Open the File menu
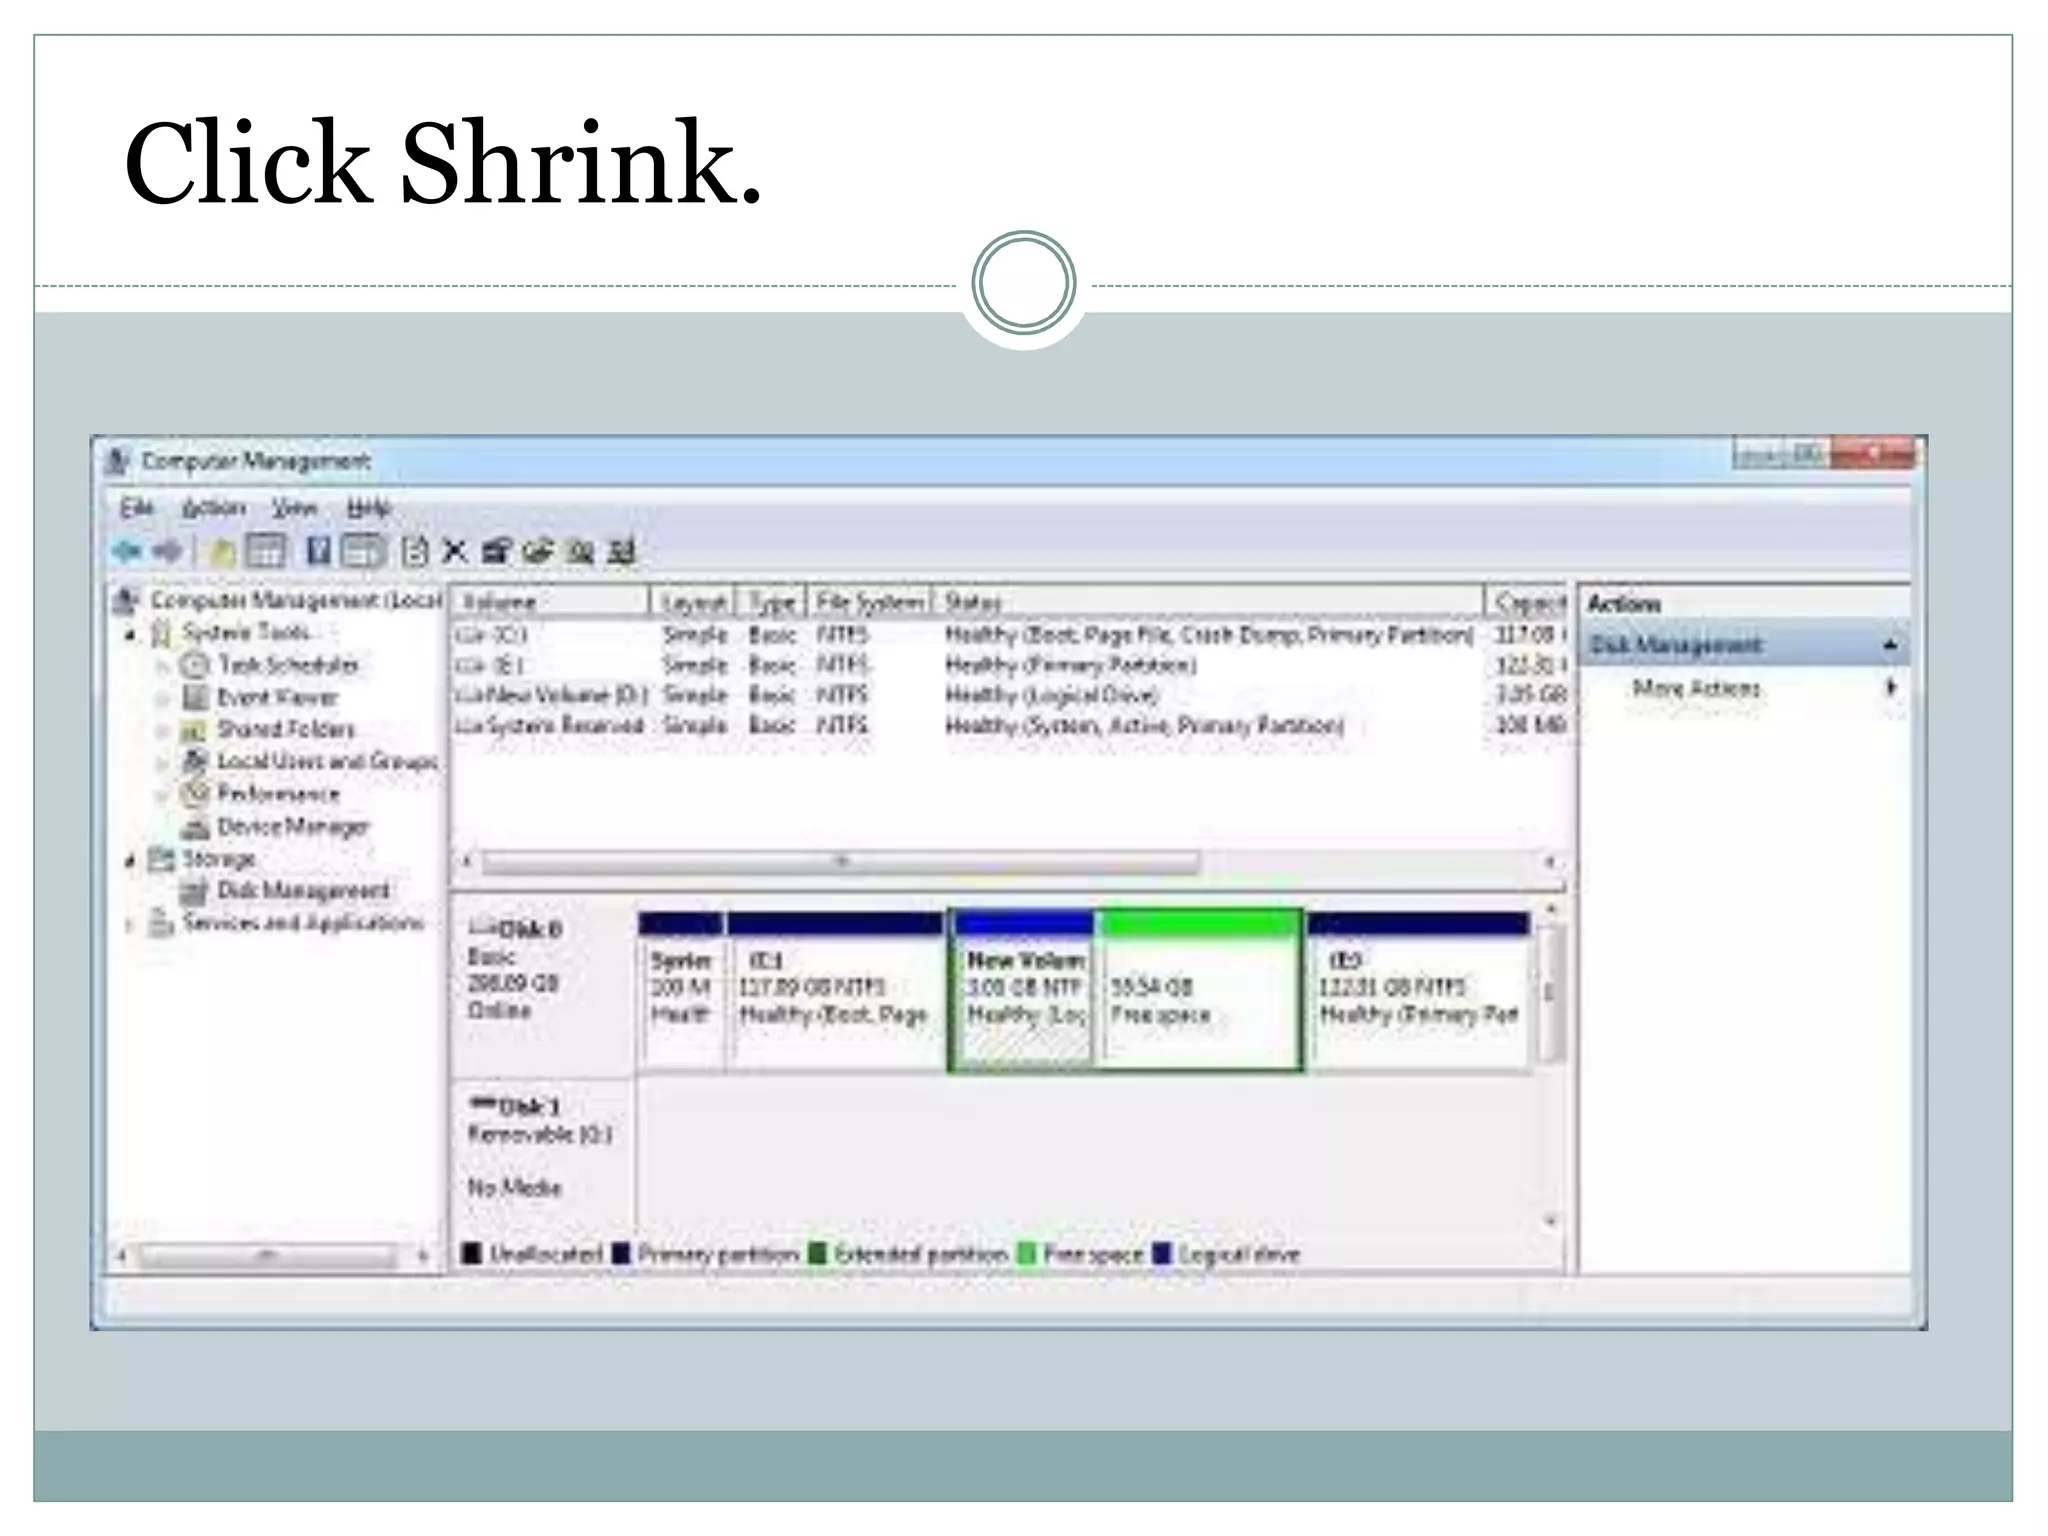Screen dimensions: 2048x1536 pyautogui.click(x=136, y=508)
